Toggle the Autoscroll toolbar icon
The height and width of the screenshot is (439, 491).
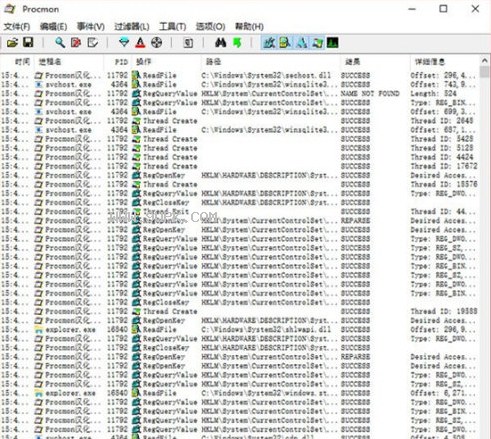click(76, 43)
